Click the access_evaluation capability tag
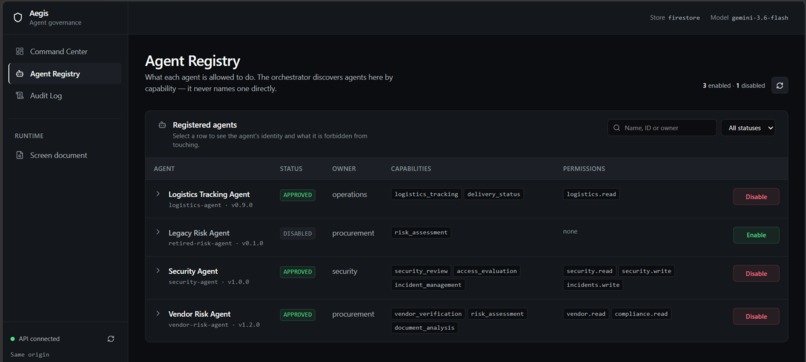 click(487, 271)
